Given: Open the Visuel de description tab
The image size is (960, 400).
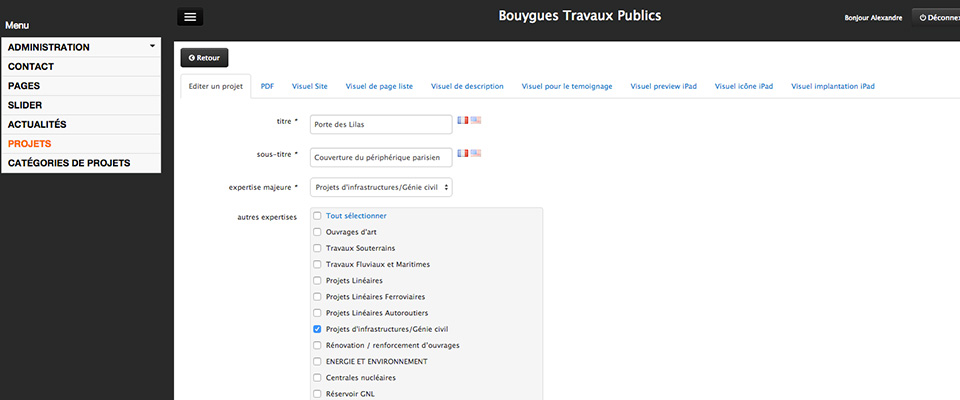Looking at the screenshot, I should (x=467, y=86).
